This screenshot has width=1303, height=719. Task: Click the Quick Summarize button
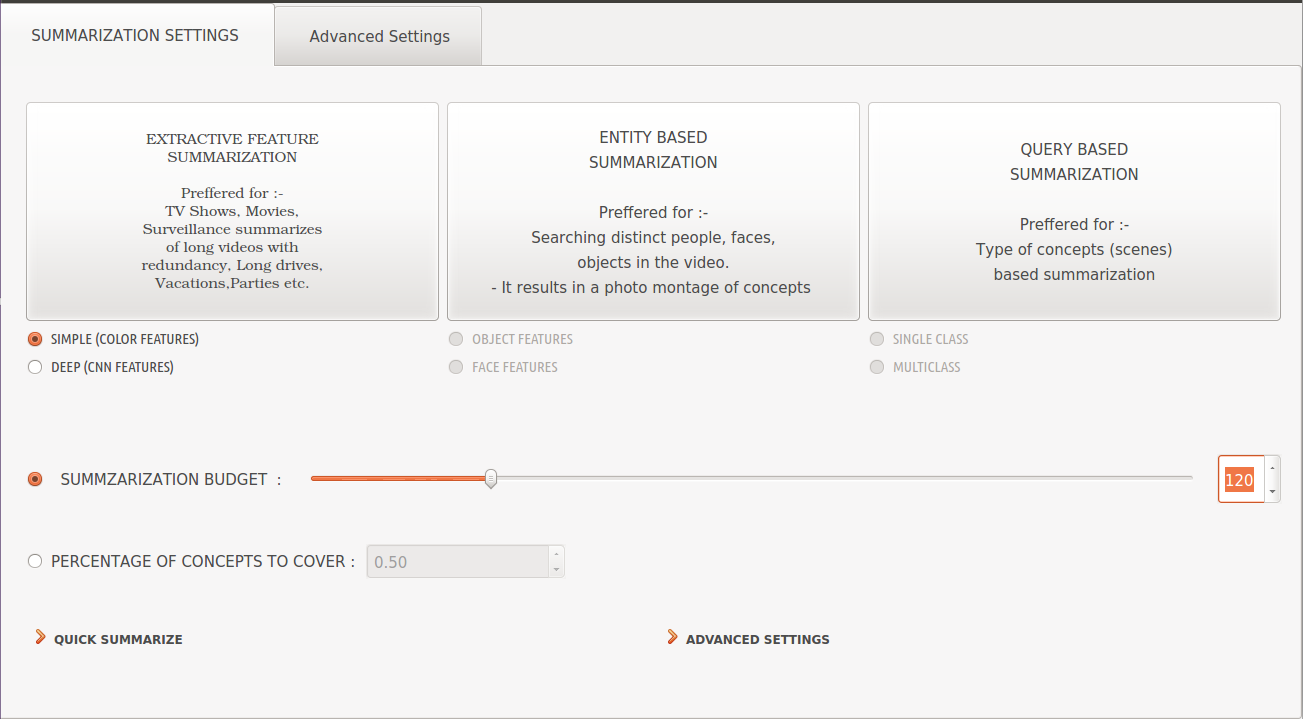coord(118,639)
